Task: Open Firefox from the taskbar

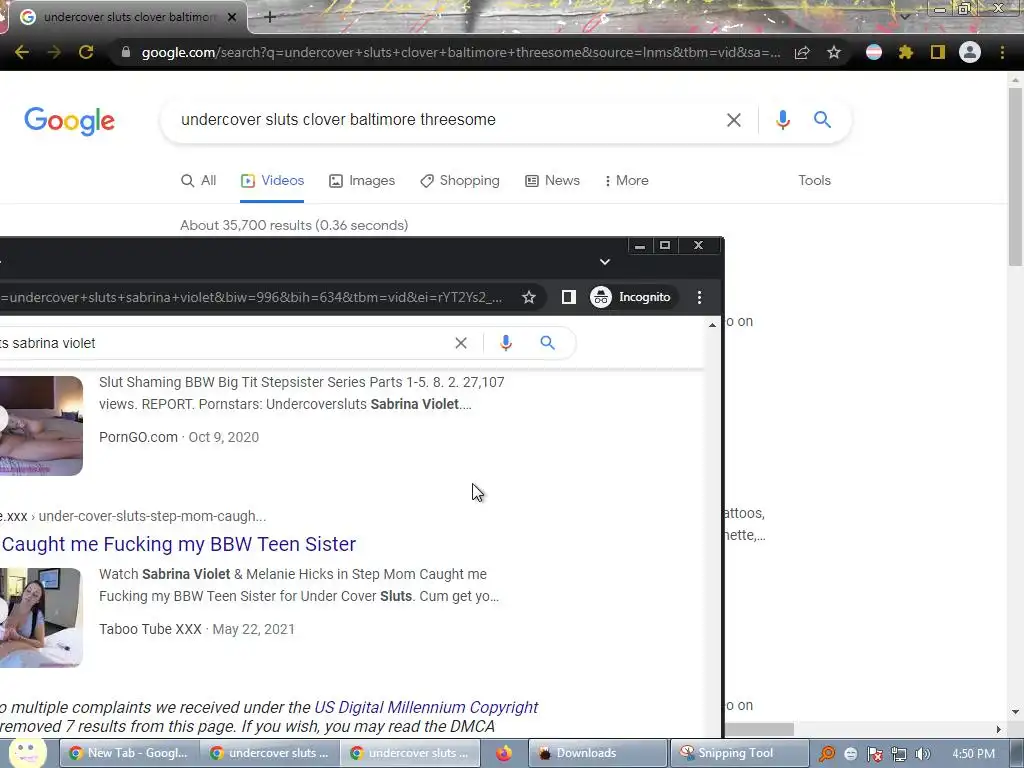Action: pyautogui.click(x=504, y=754)
